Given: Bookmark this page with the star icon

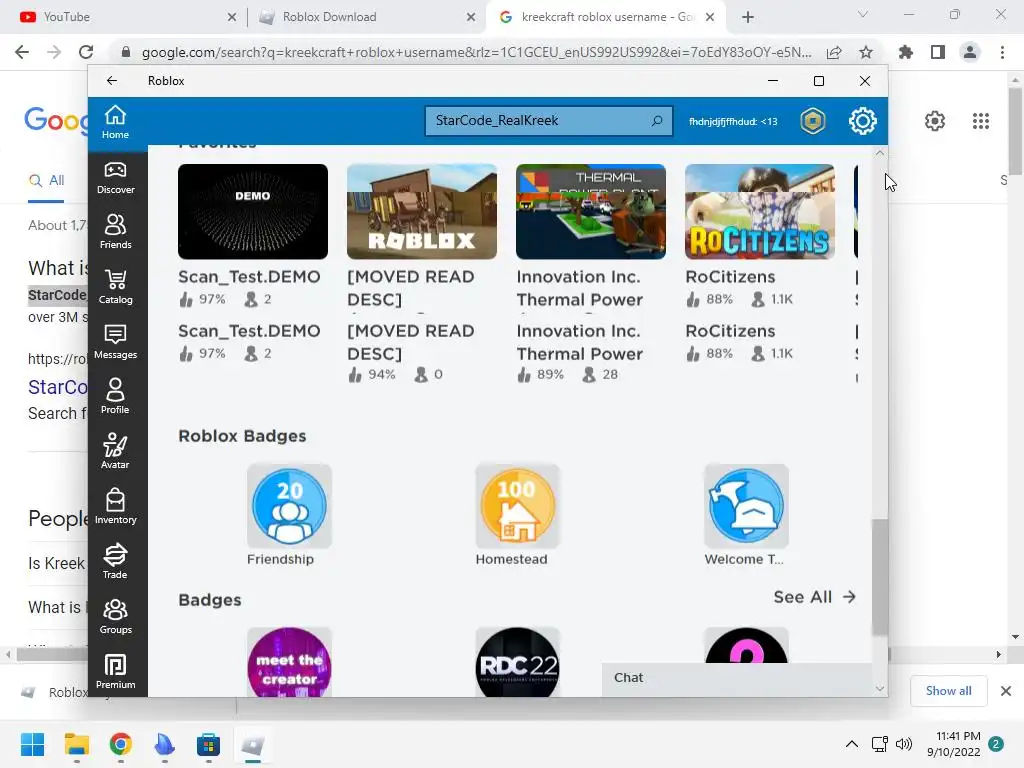Looking at the screenshot, I should 866,52.
